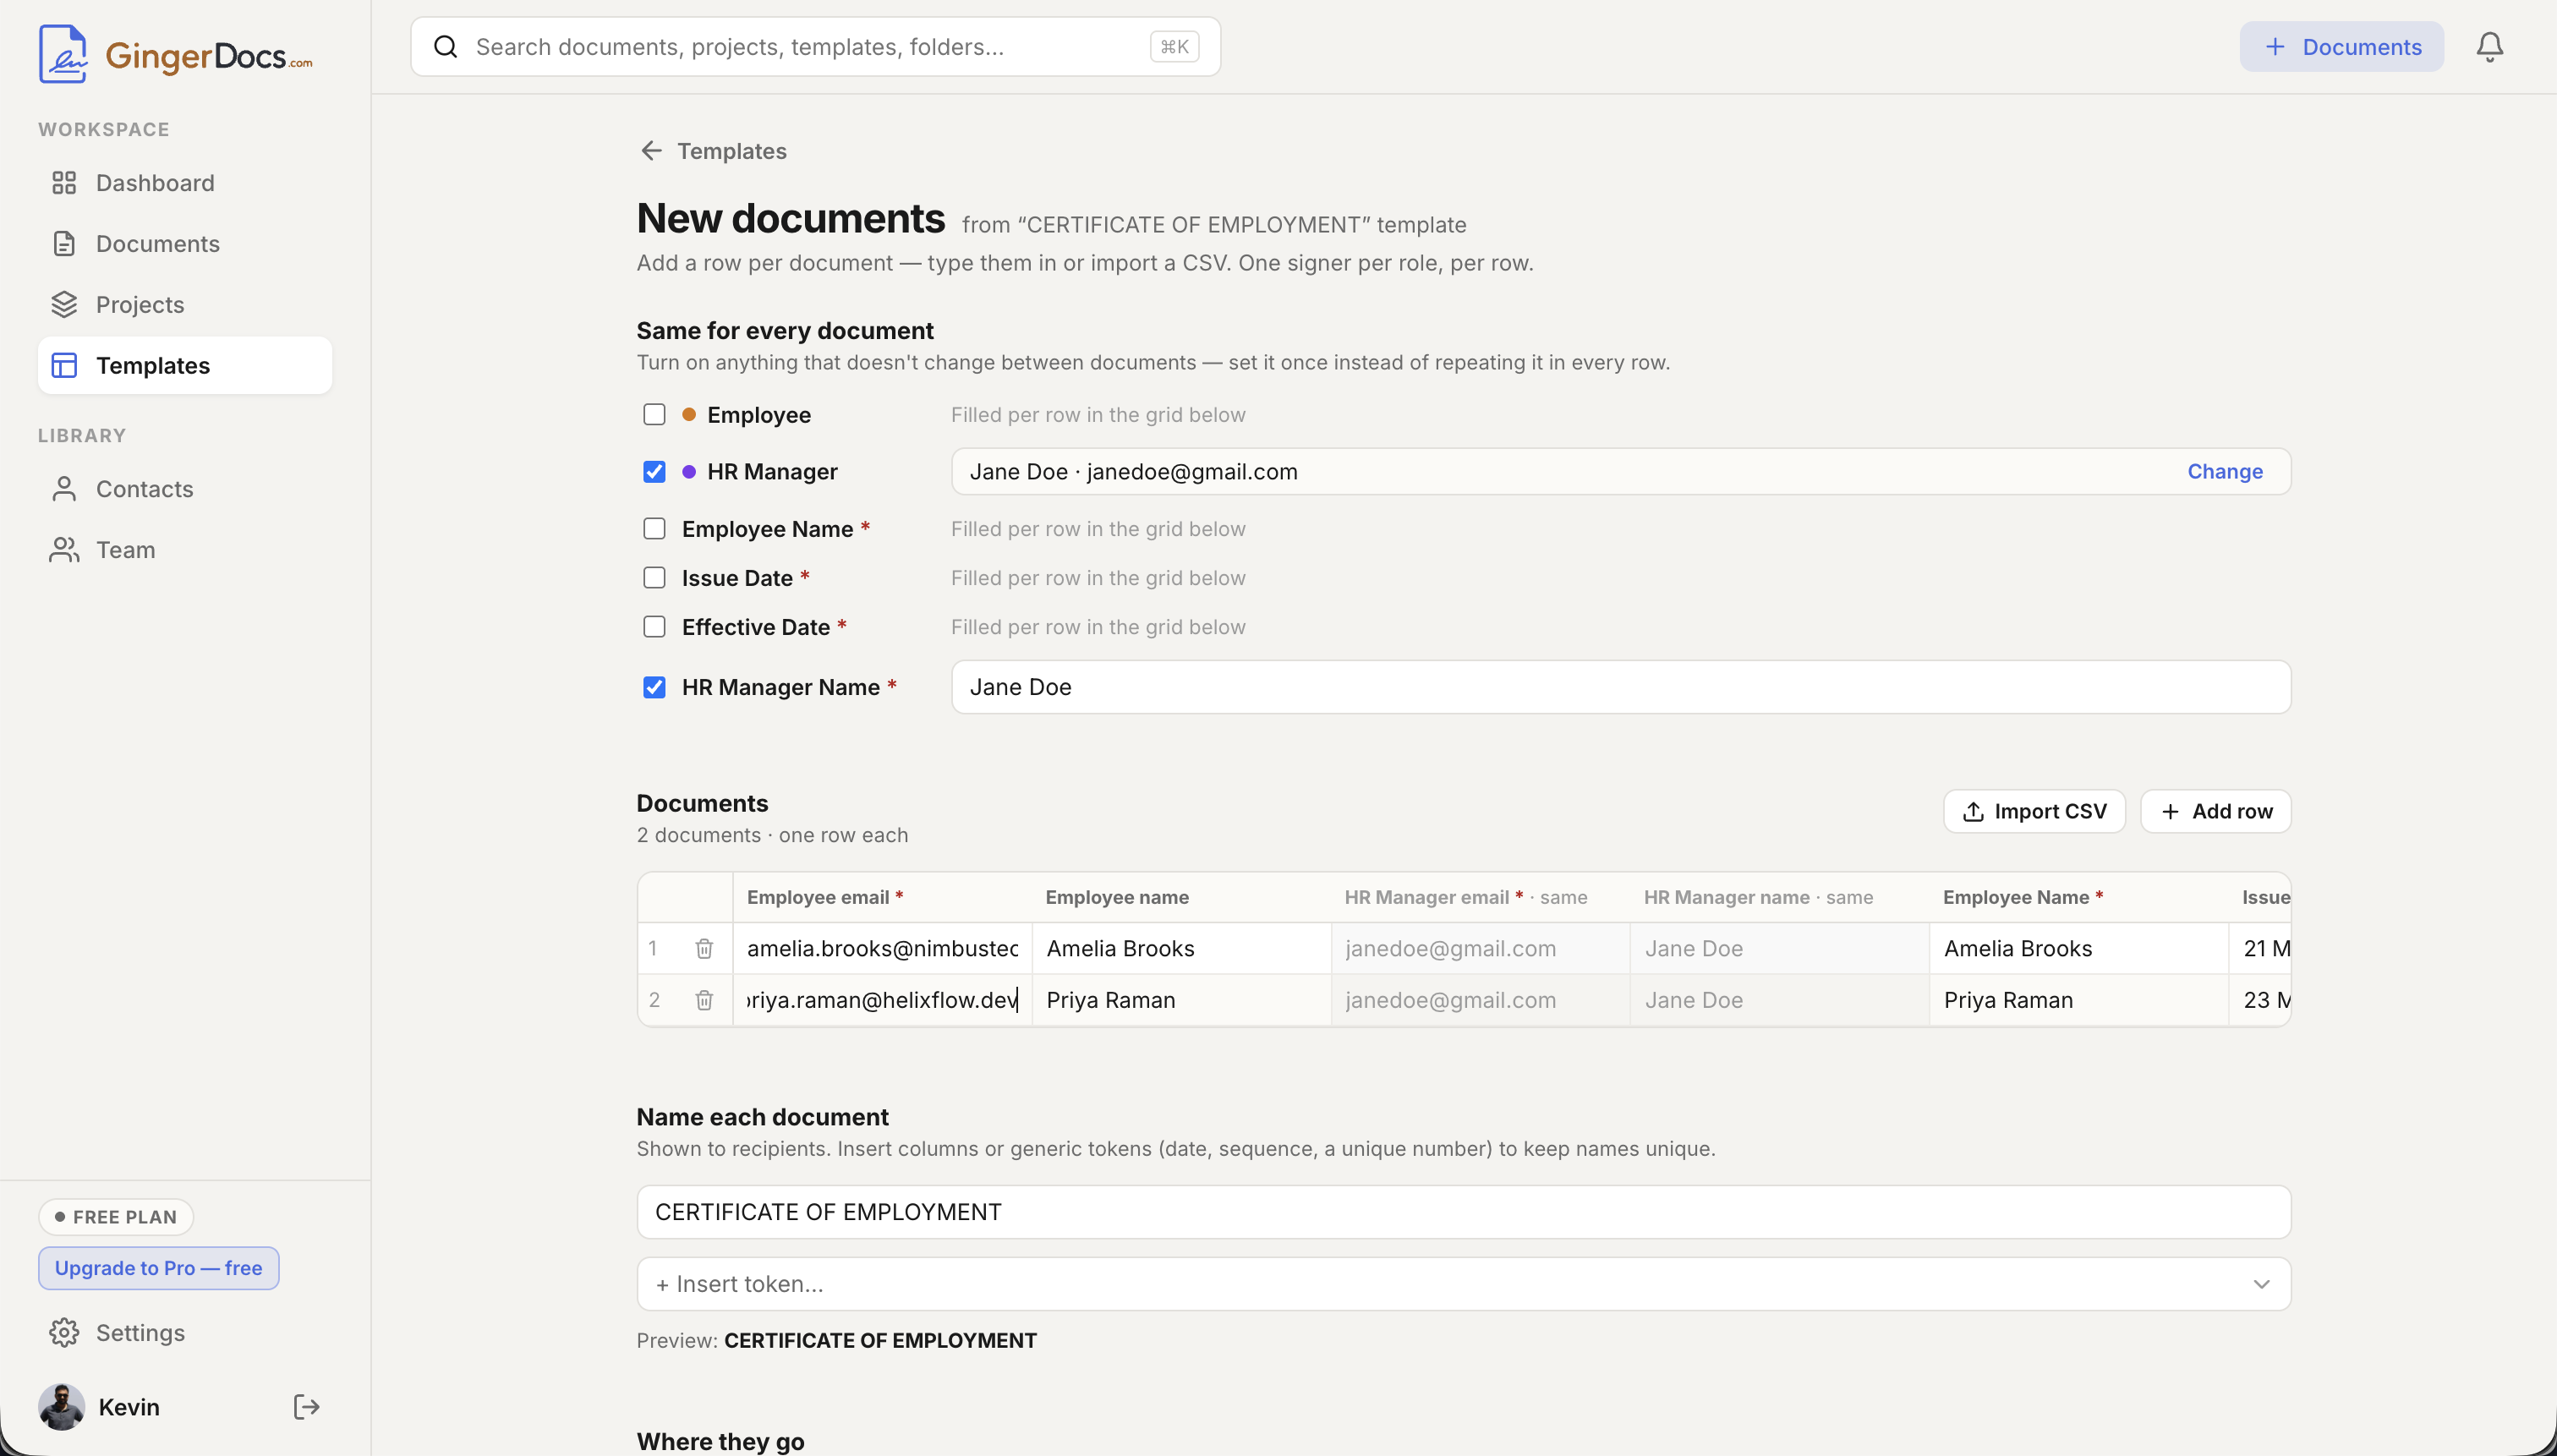The image size is (2557, 1456).
Task: Open Contacts in the library section
Action: 185,489
